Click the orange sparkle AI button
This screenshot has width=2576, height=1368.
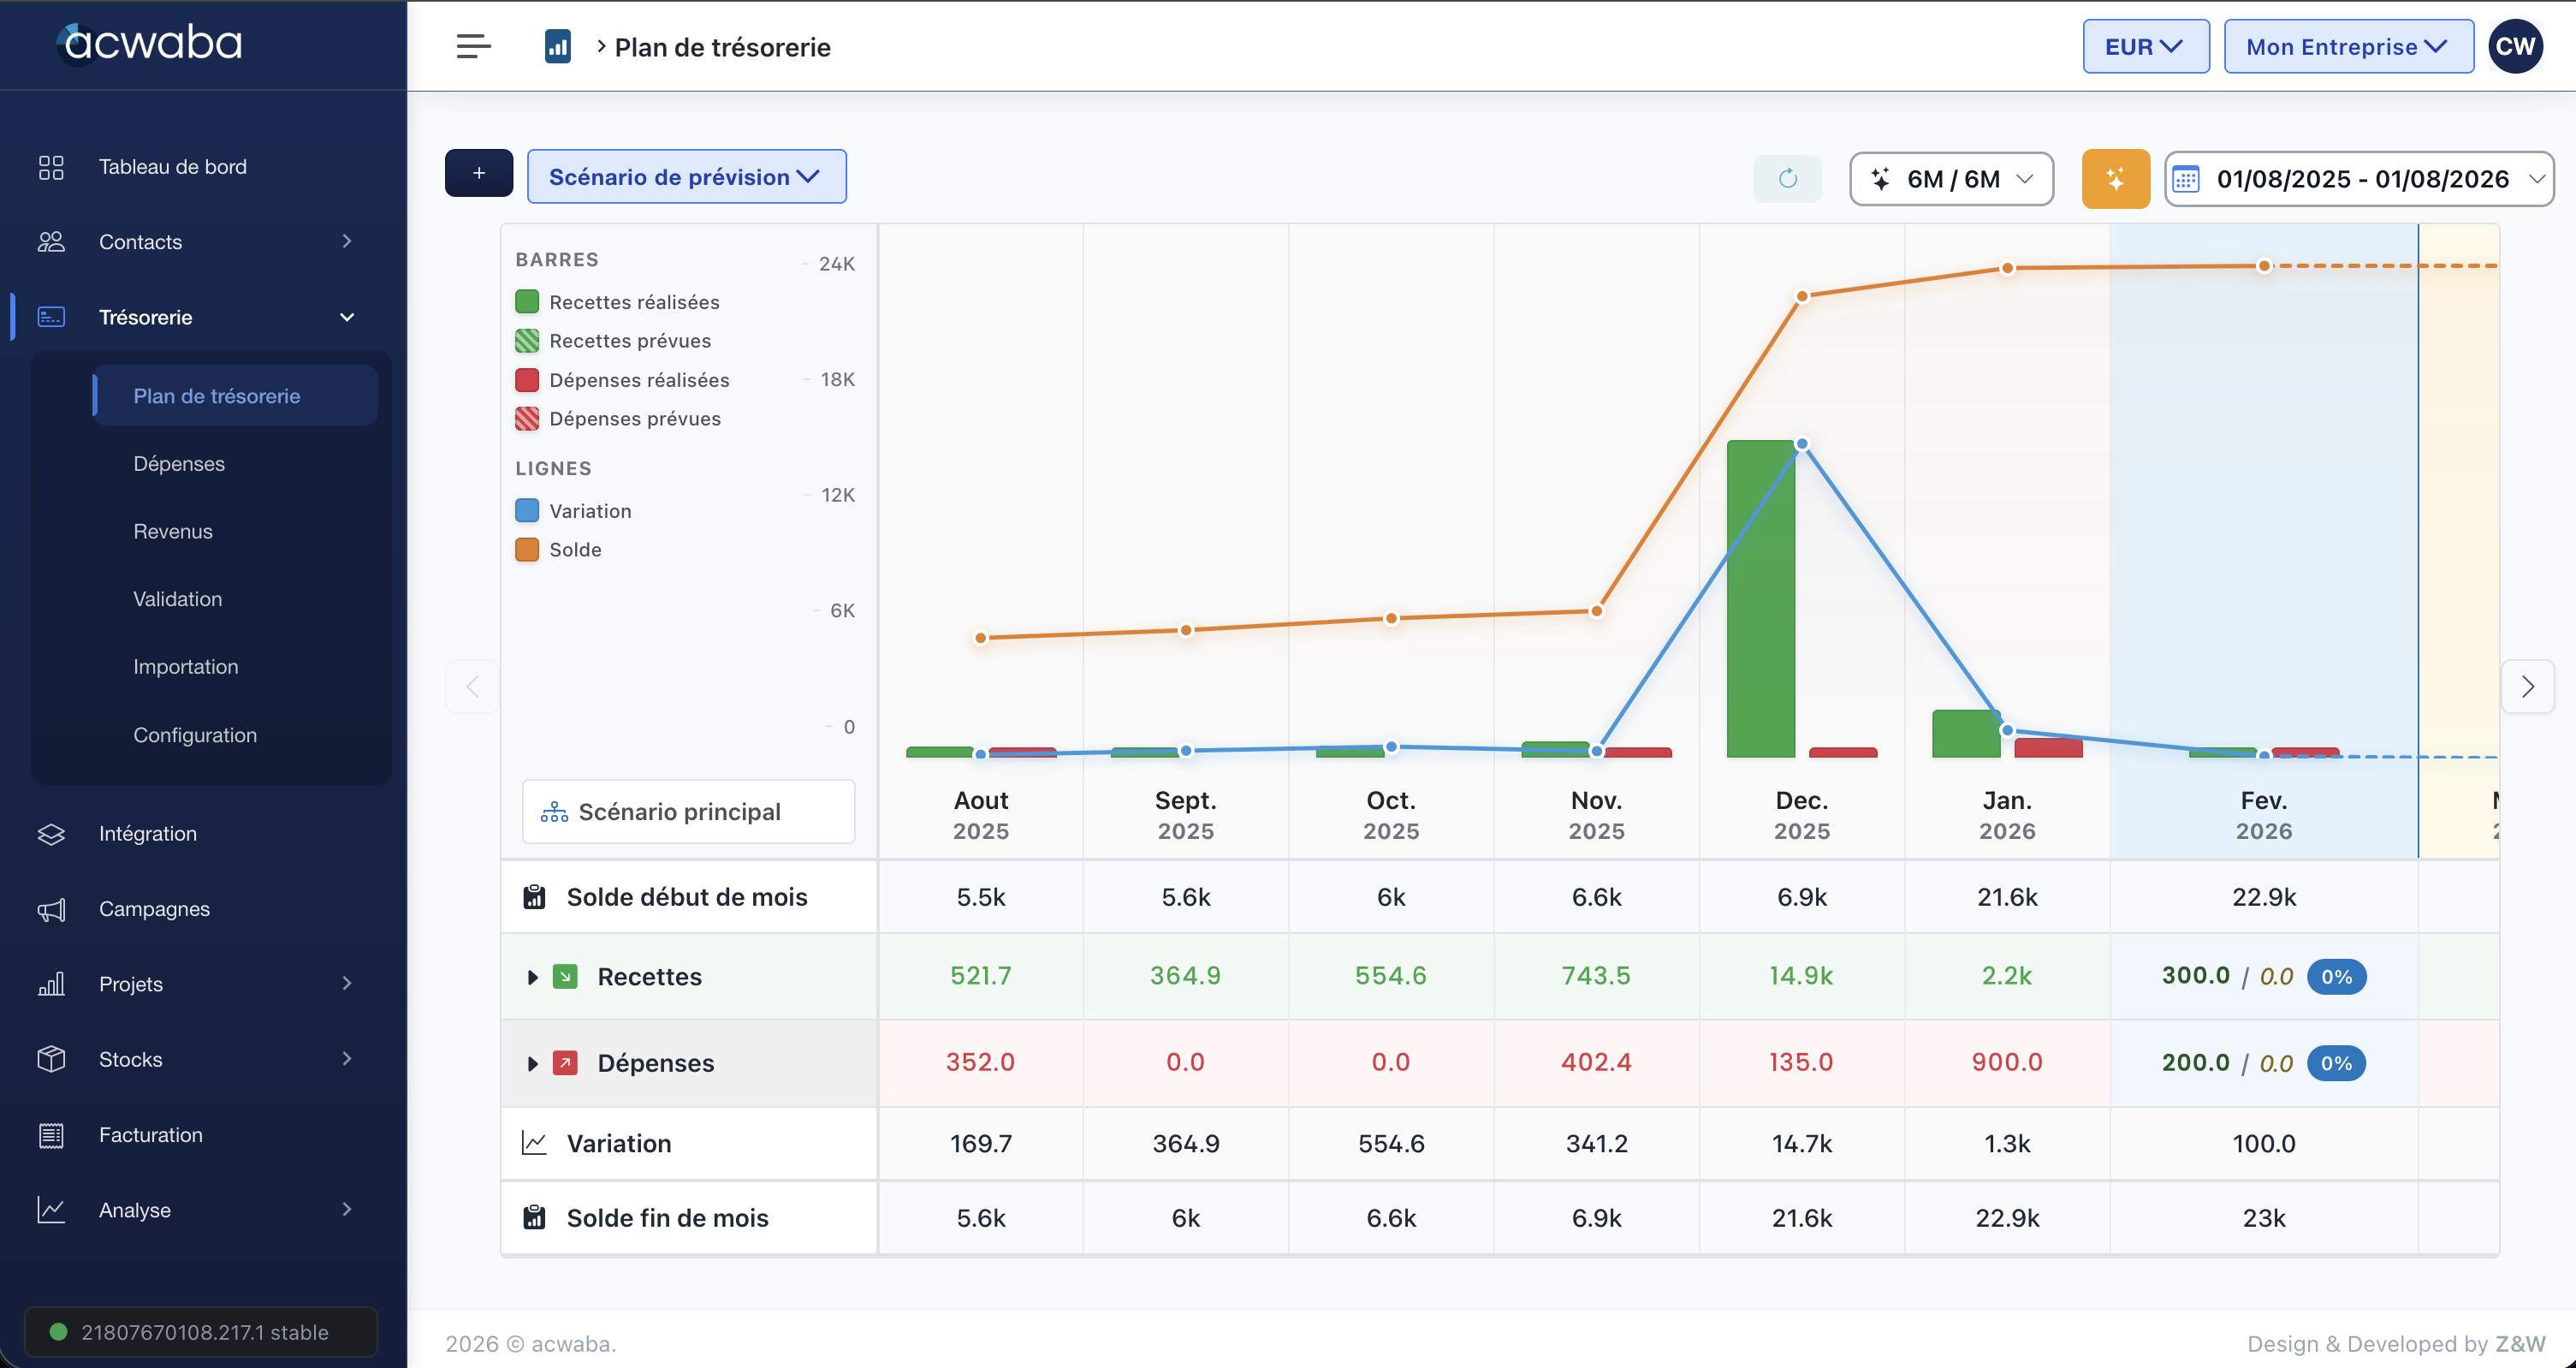[2115, 178]
